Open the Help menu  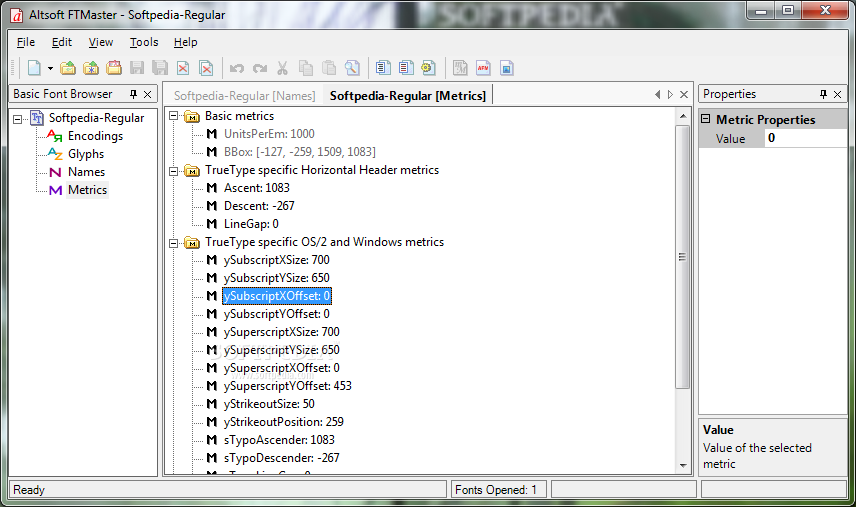coord(186,42)
